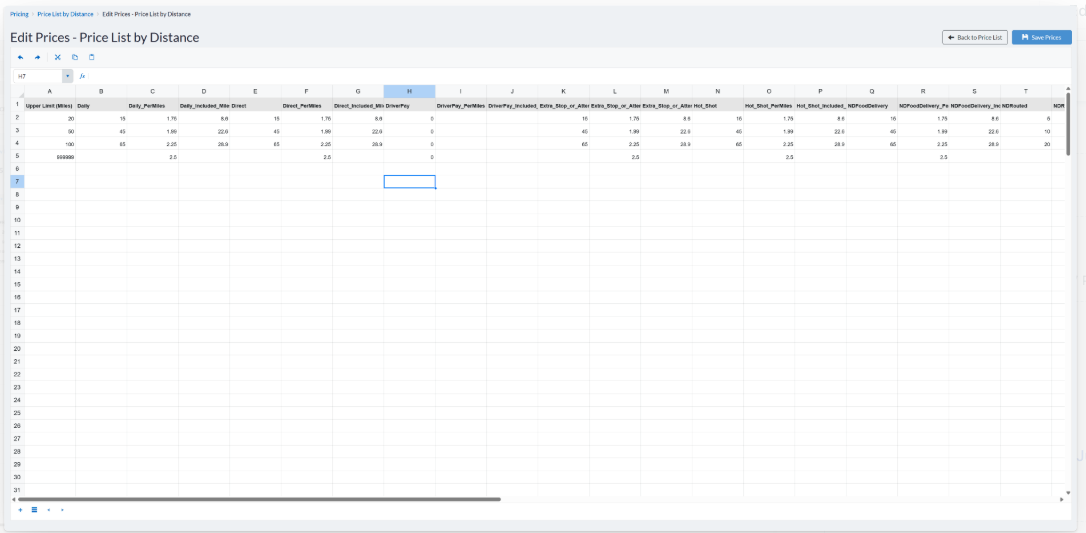Select row 7 header
This screenshot has width=1086, height=533.
[18, 181]
